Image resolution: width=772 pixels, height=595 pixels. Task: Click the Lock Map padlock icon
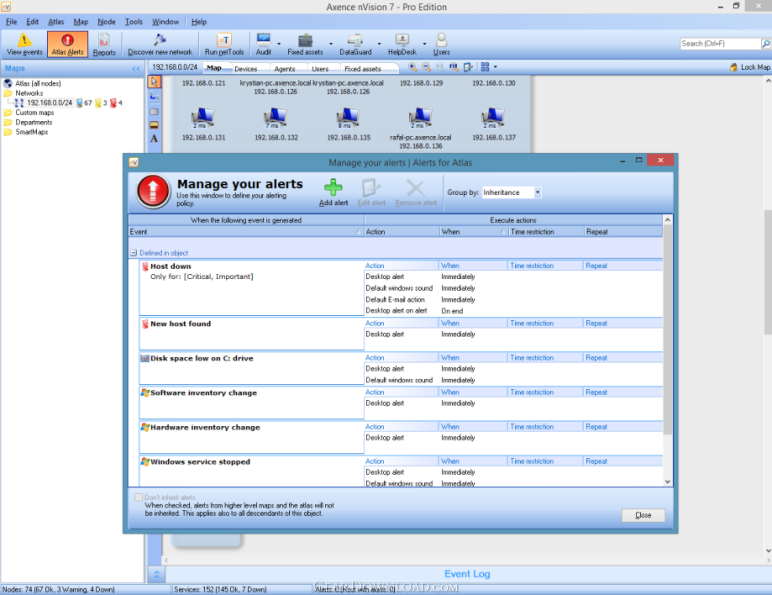point(734,67)
